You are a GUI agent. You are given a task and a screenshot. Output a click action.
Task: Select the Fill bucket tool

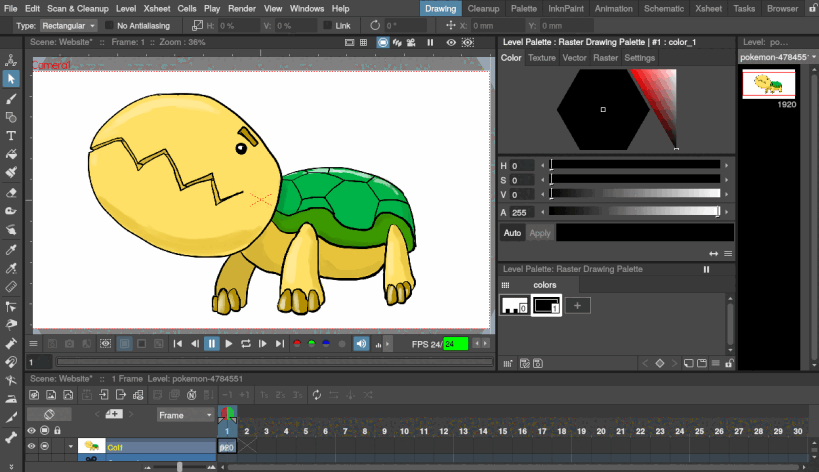pos(10,154)
